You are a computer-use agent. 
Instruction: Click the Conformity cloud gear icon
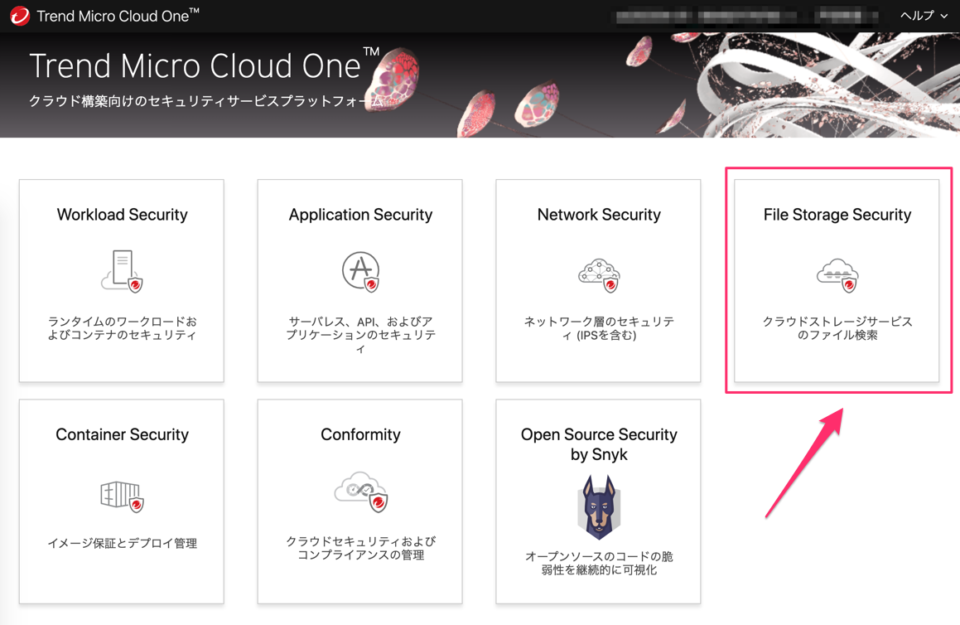click(x=359, y=492)
